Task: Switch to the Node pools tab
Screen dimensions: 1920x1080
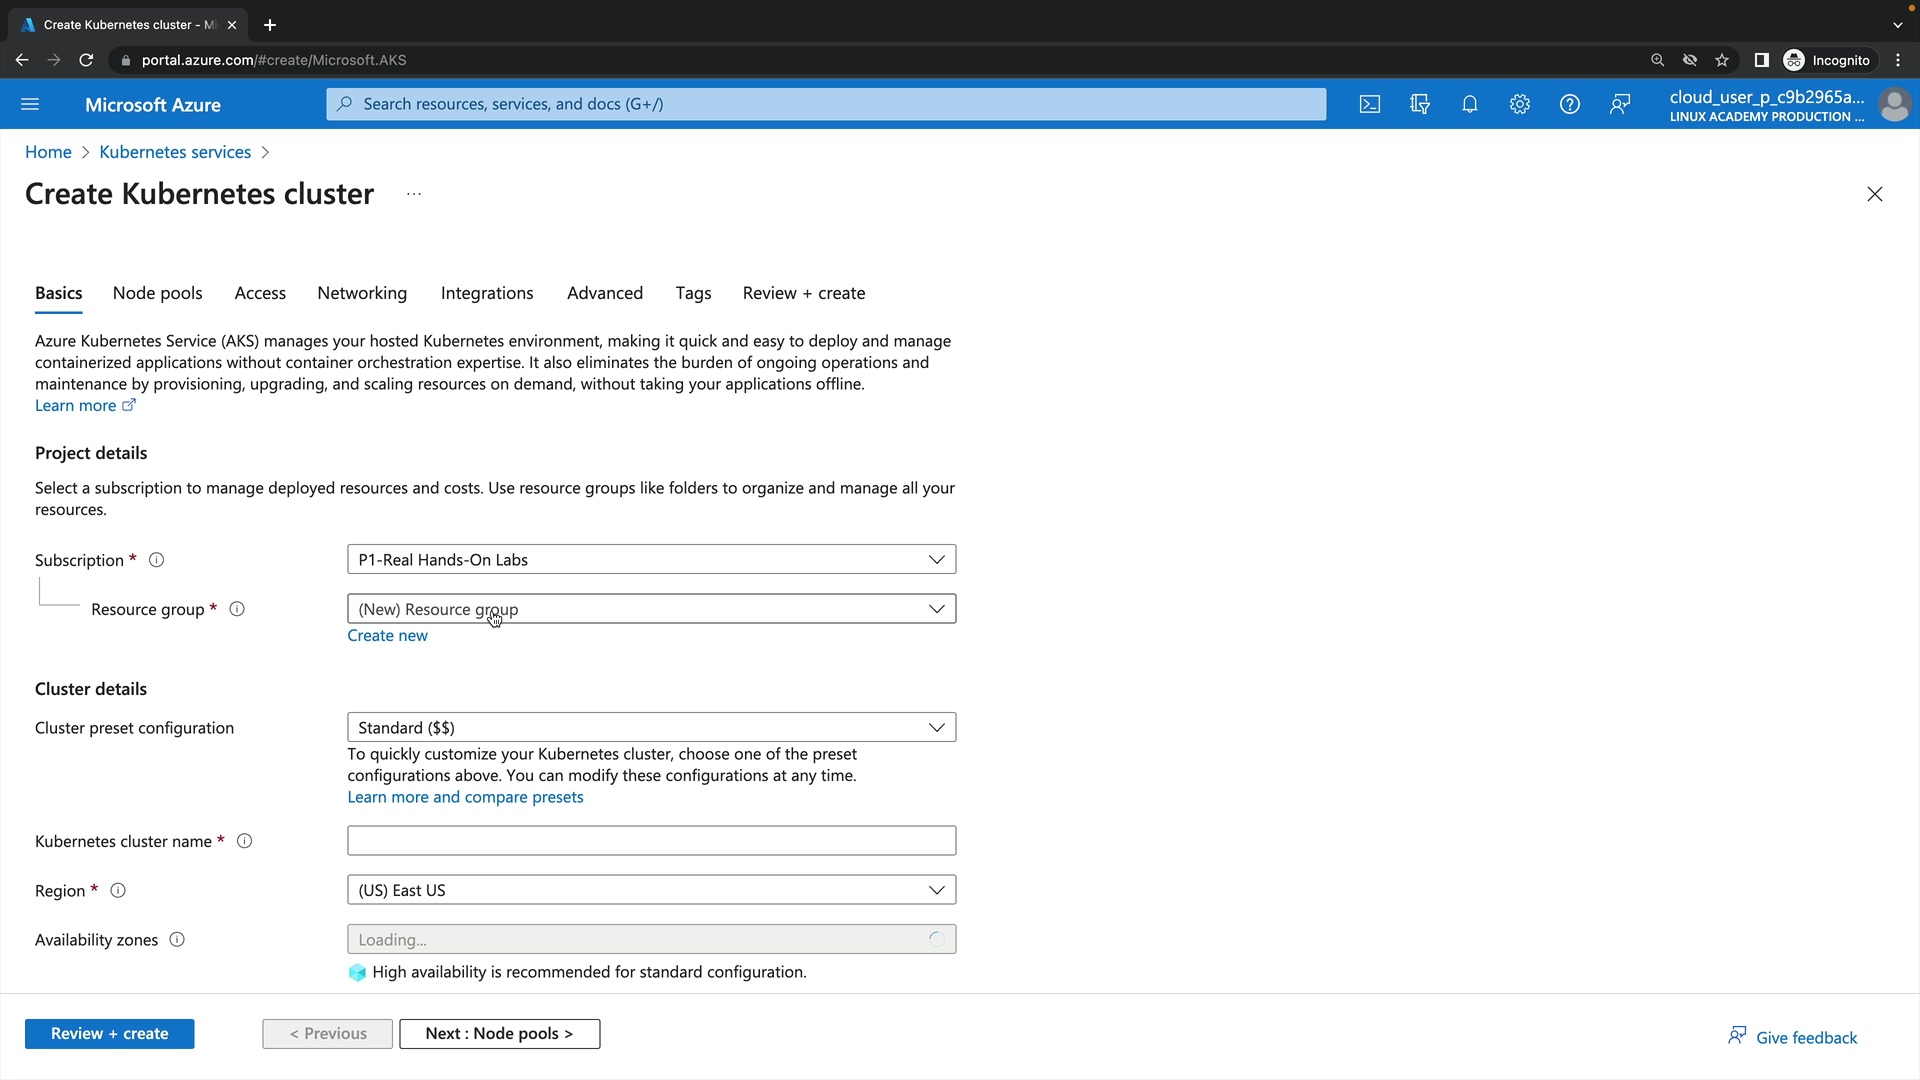Action: tap(157, 293)
